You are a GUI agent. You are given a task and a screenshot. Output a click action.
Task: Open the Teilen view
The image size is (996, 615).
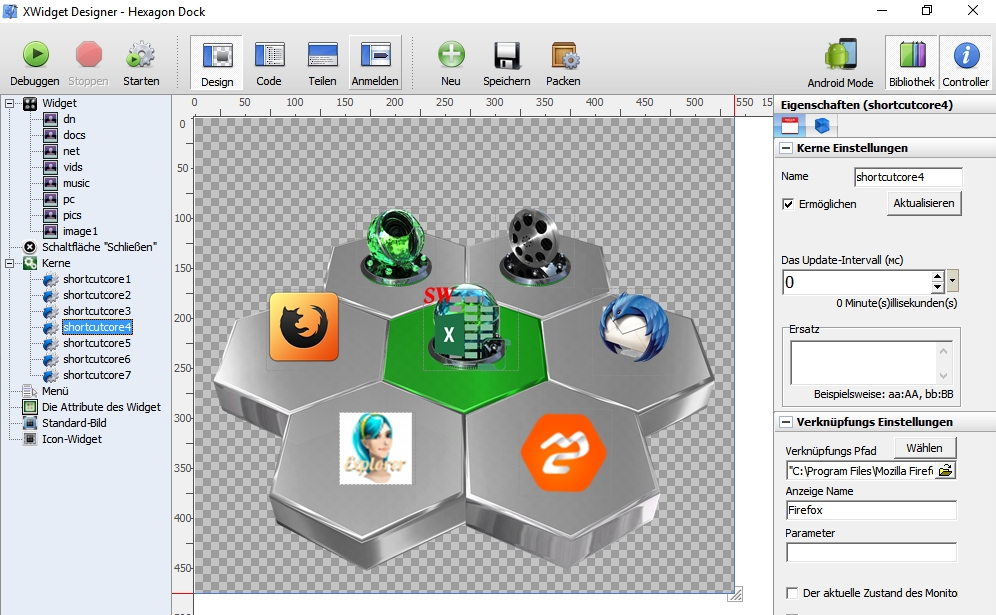click(323, 62)
